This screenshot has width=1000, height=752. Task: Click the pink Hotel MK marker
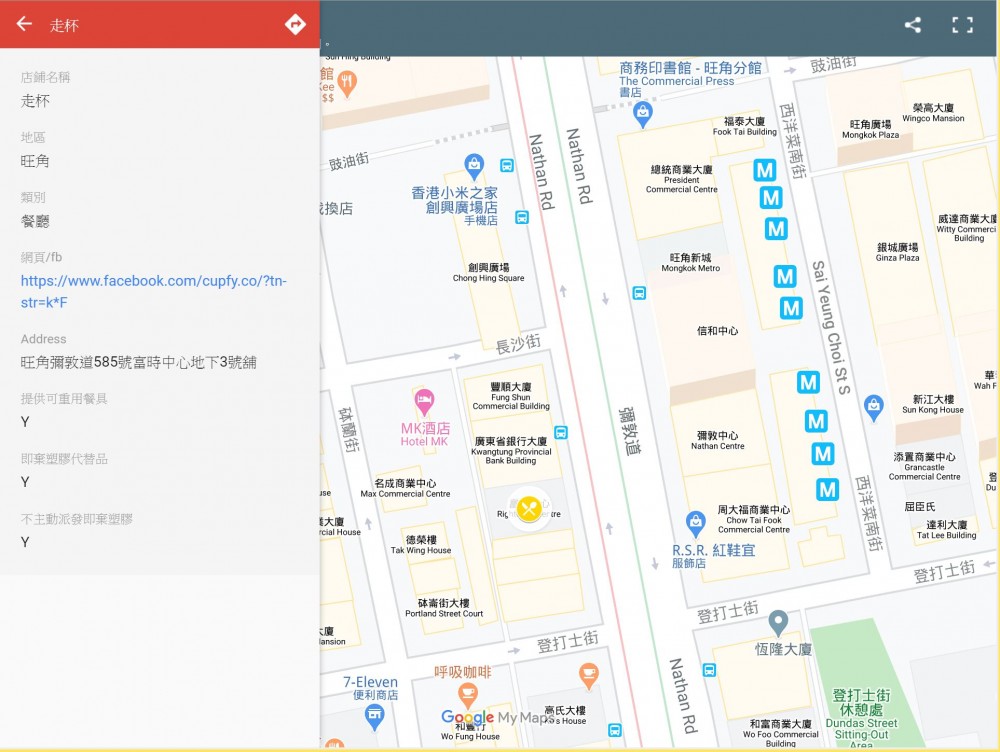(424, 402)
